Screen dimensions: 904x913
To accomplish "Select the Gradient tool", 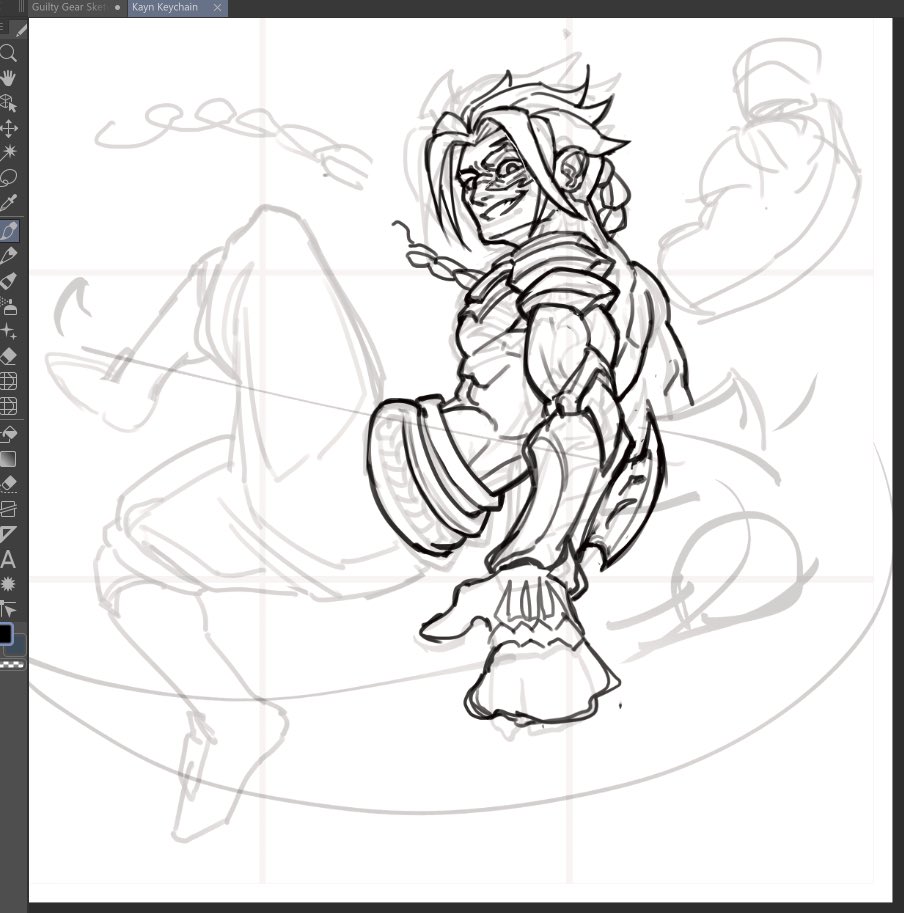I will coord(8,459).
